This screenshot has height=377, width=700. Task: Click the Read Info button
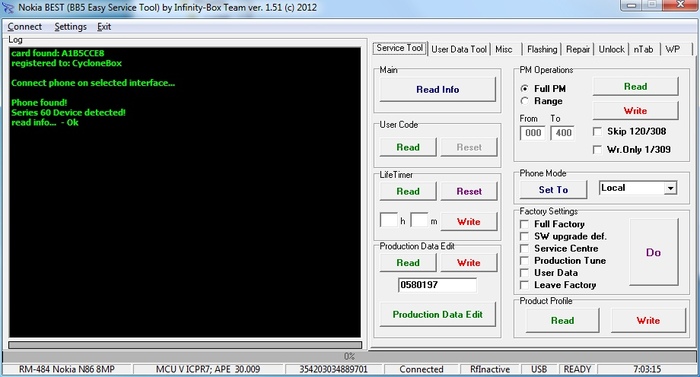point(438,89)
